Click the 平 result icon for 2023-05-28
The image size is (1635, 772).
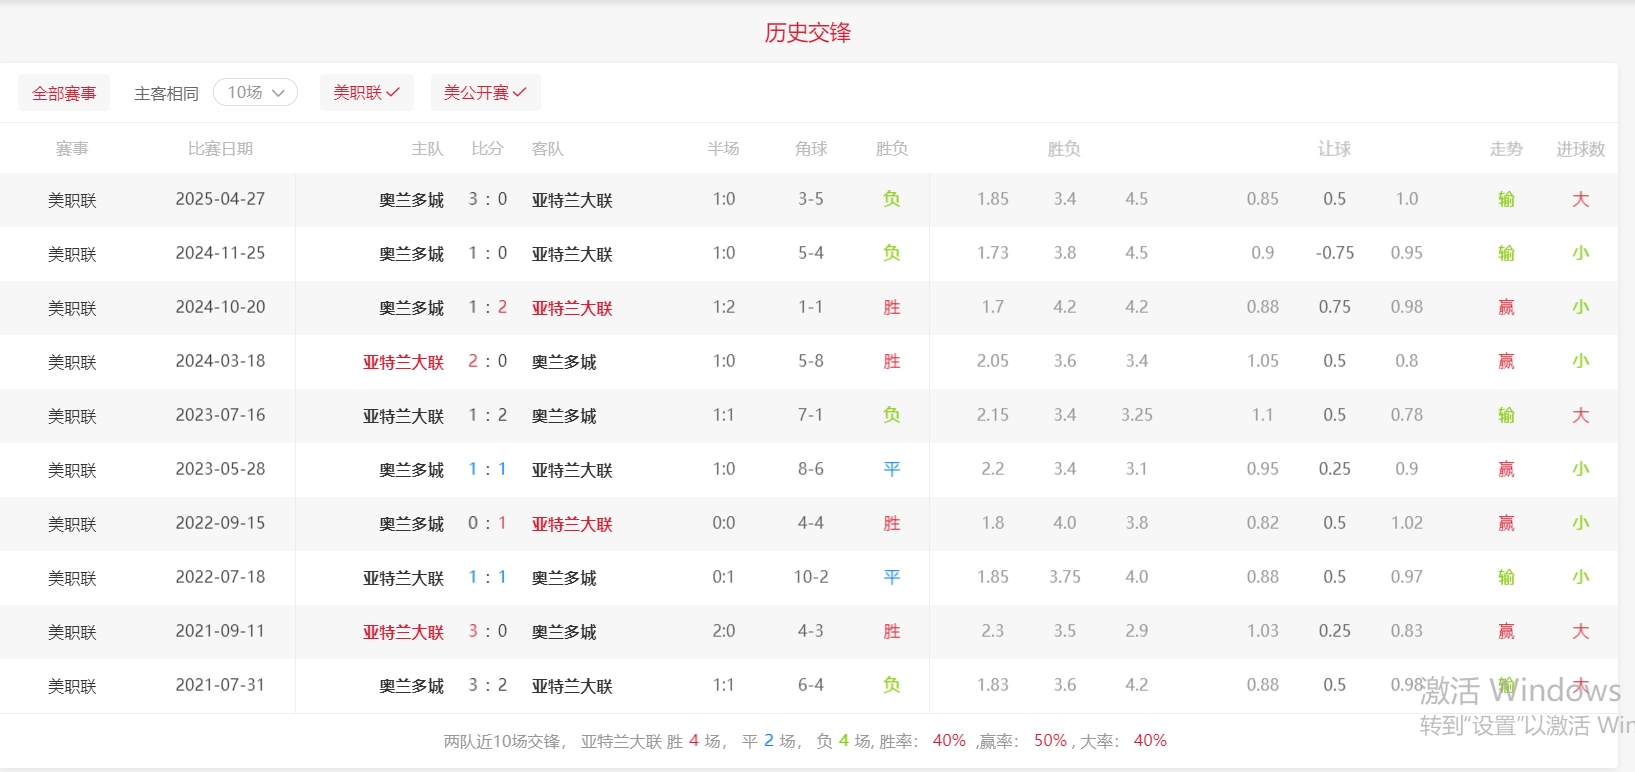[891, 469]
